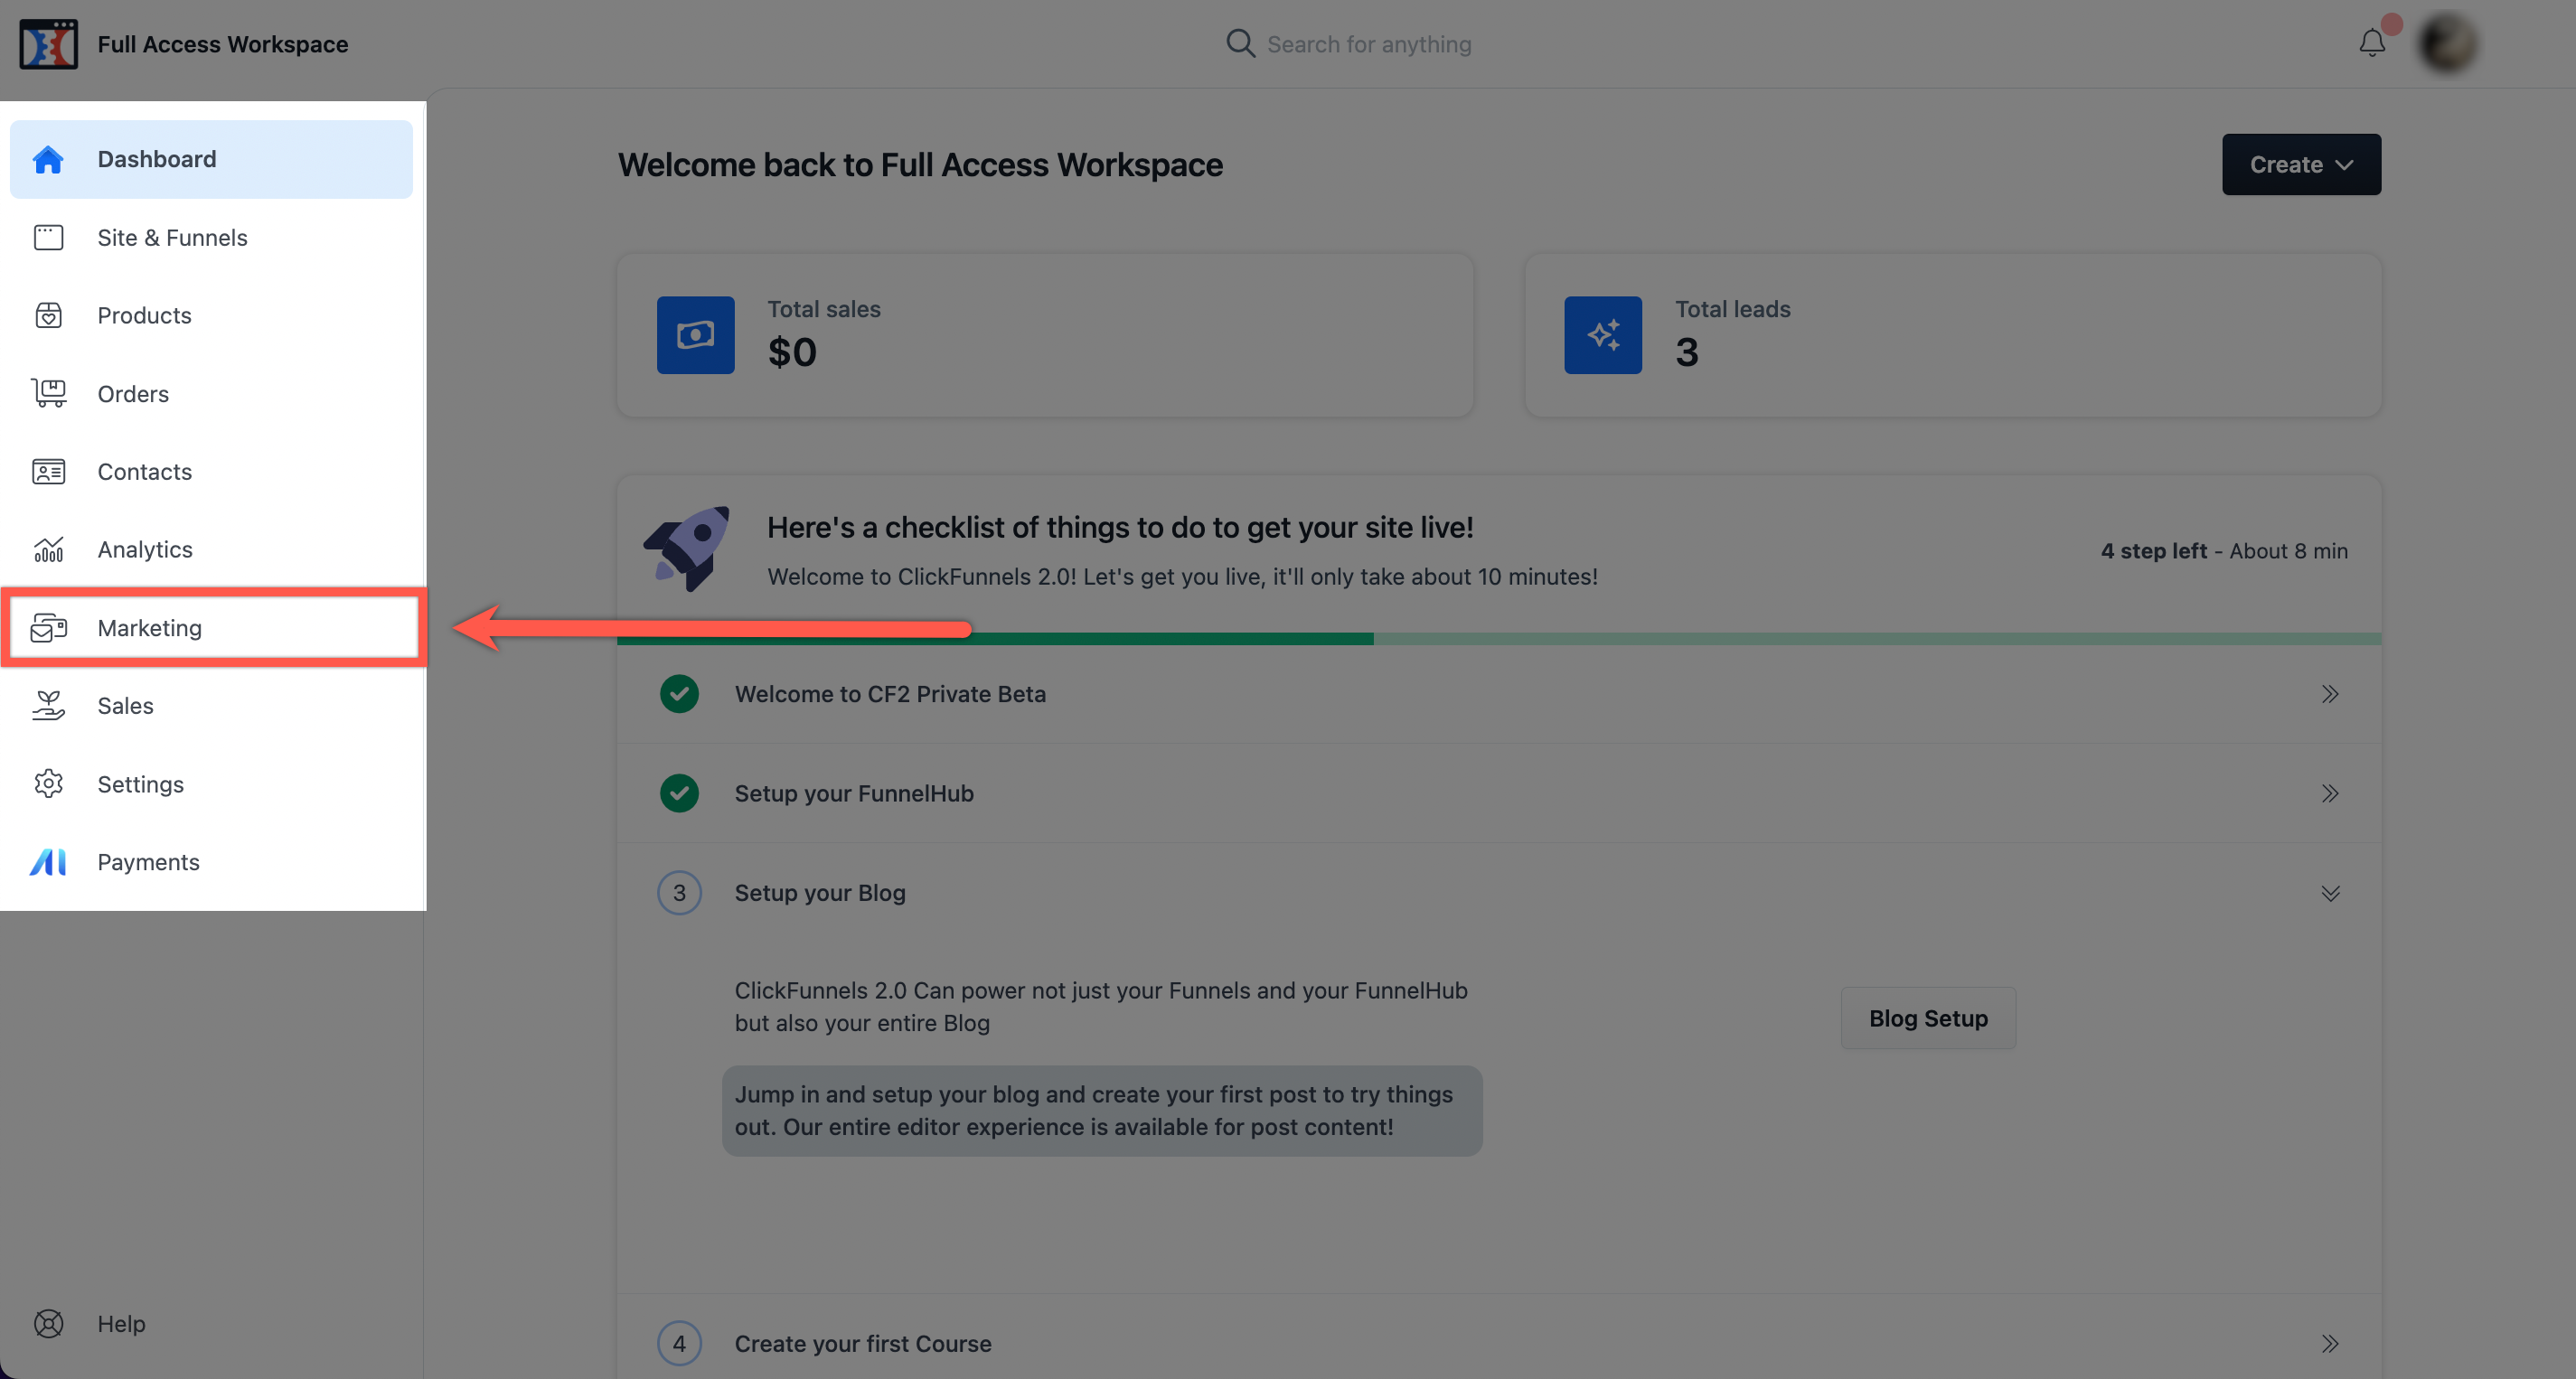Open the notifications bell
This screenshot has width=2576, height=1379.
pyautogui.click(x=2372, y=43)
